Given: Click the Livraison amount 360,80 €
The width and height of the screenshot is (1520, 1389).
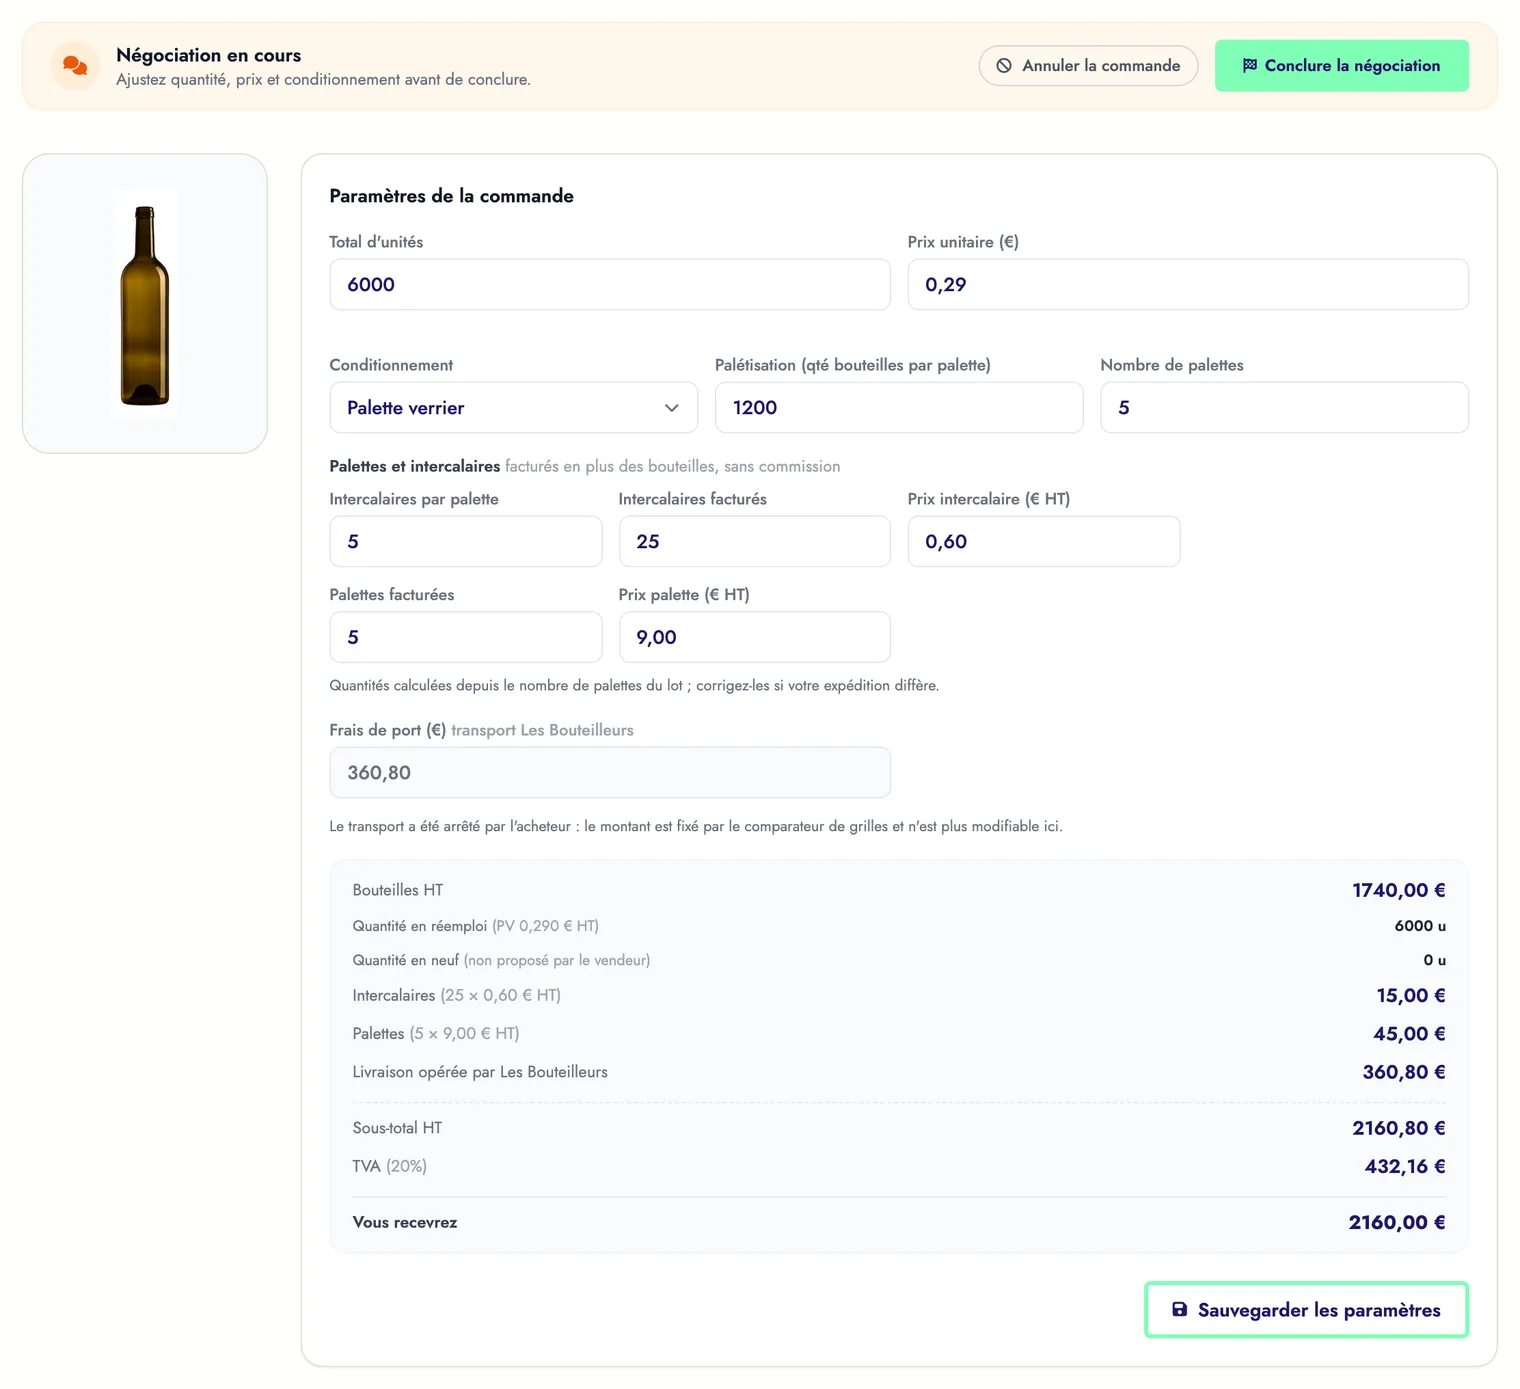Looking at the screenshot, I should pos(1404,1072).
